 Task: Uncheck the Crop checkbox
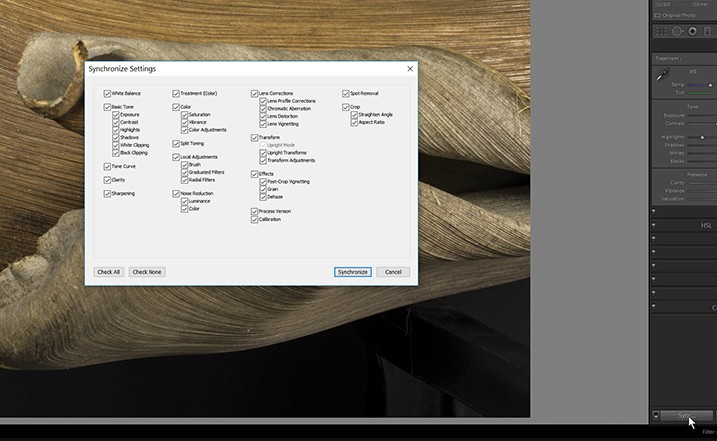pos(346,107)
